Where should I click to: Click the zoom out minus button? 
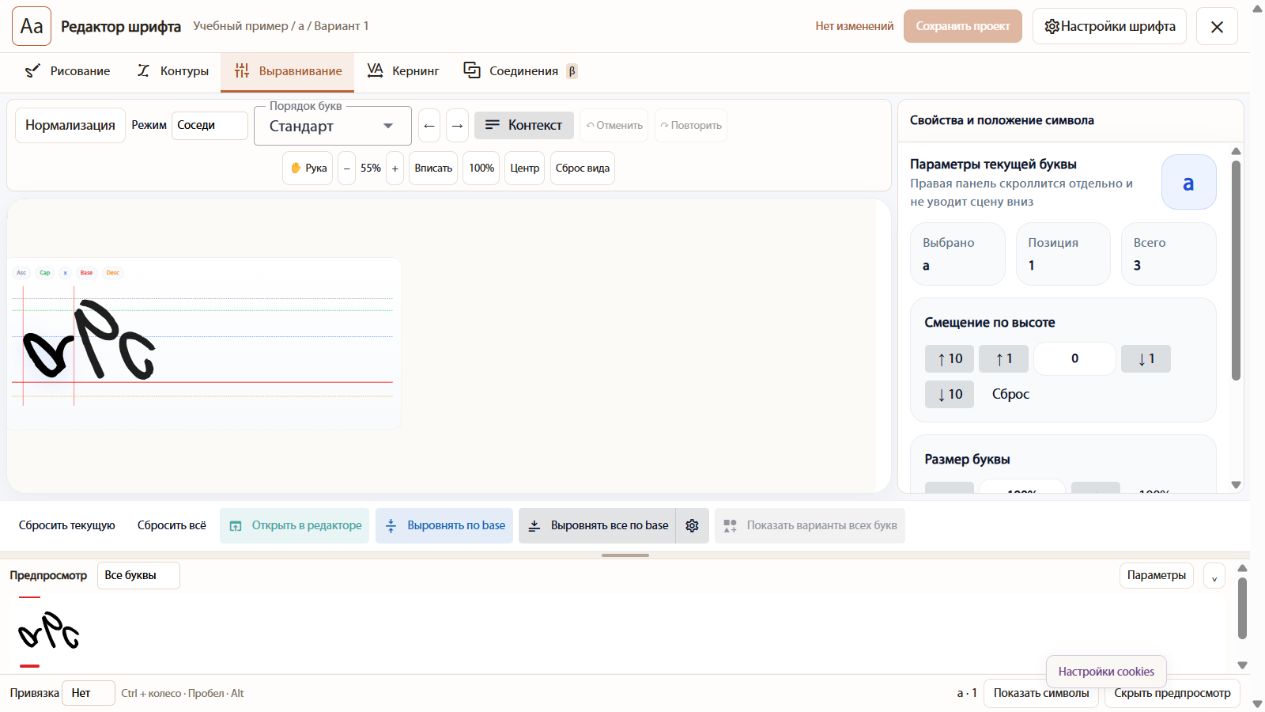click(347, 168)
